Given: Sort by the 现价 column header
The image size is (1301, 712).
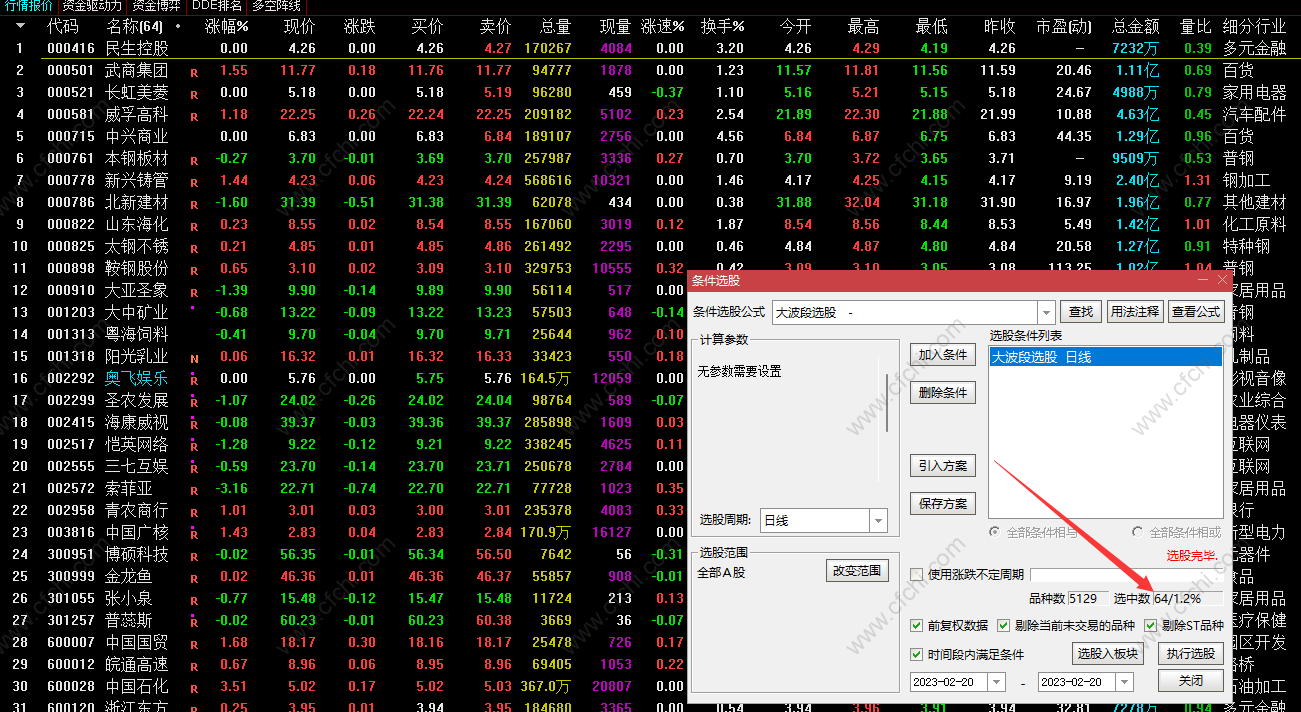Looking at the screenshot, I should point(299,26).
